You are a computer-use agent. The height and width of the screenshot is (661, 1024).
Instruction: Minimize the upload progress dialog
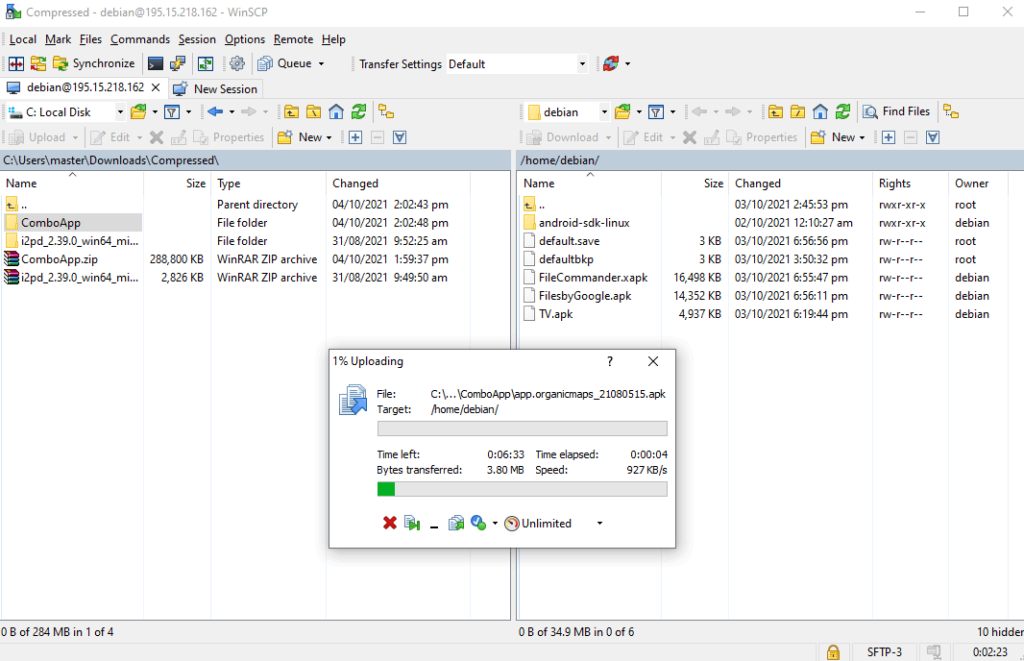click(x=434, y=524)
